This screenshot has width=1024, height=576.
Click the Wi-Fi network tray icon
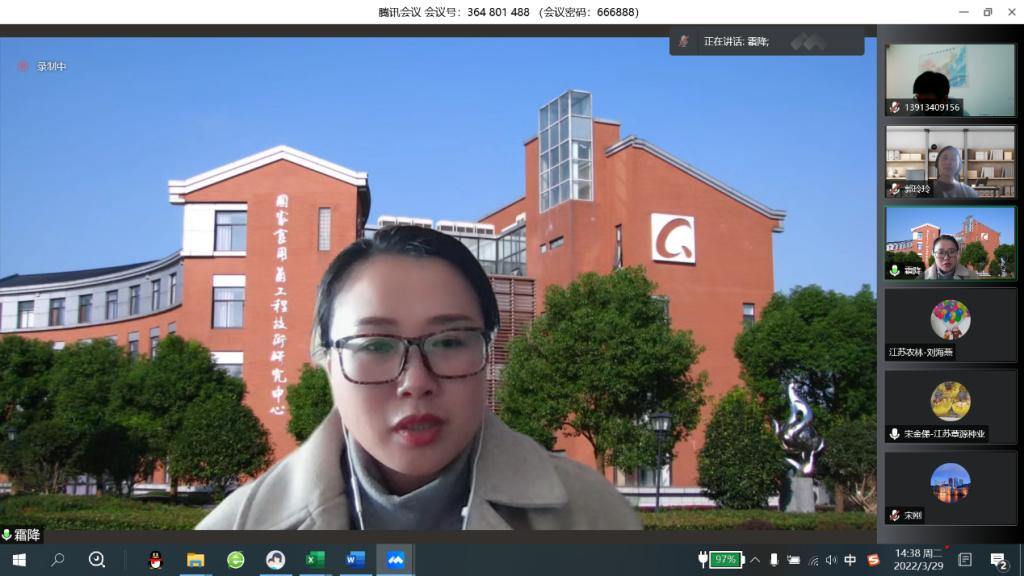[813, 560]
